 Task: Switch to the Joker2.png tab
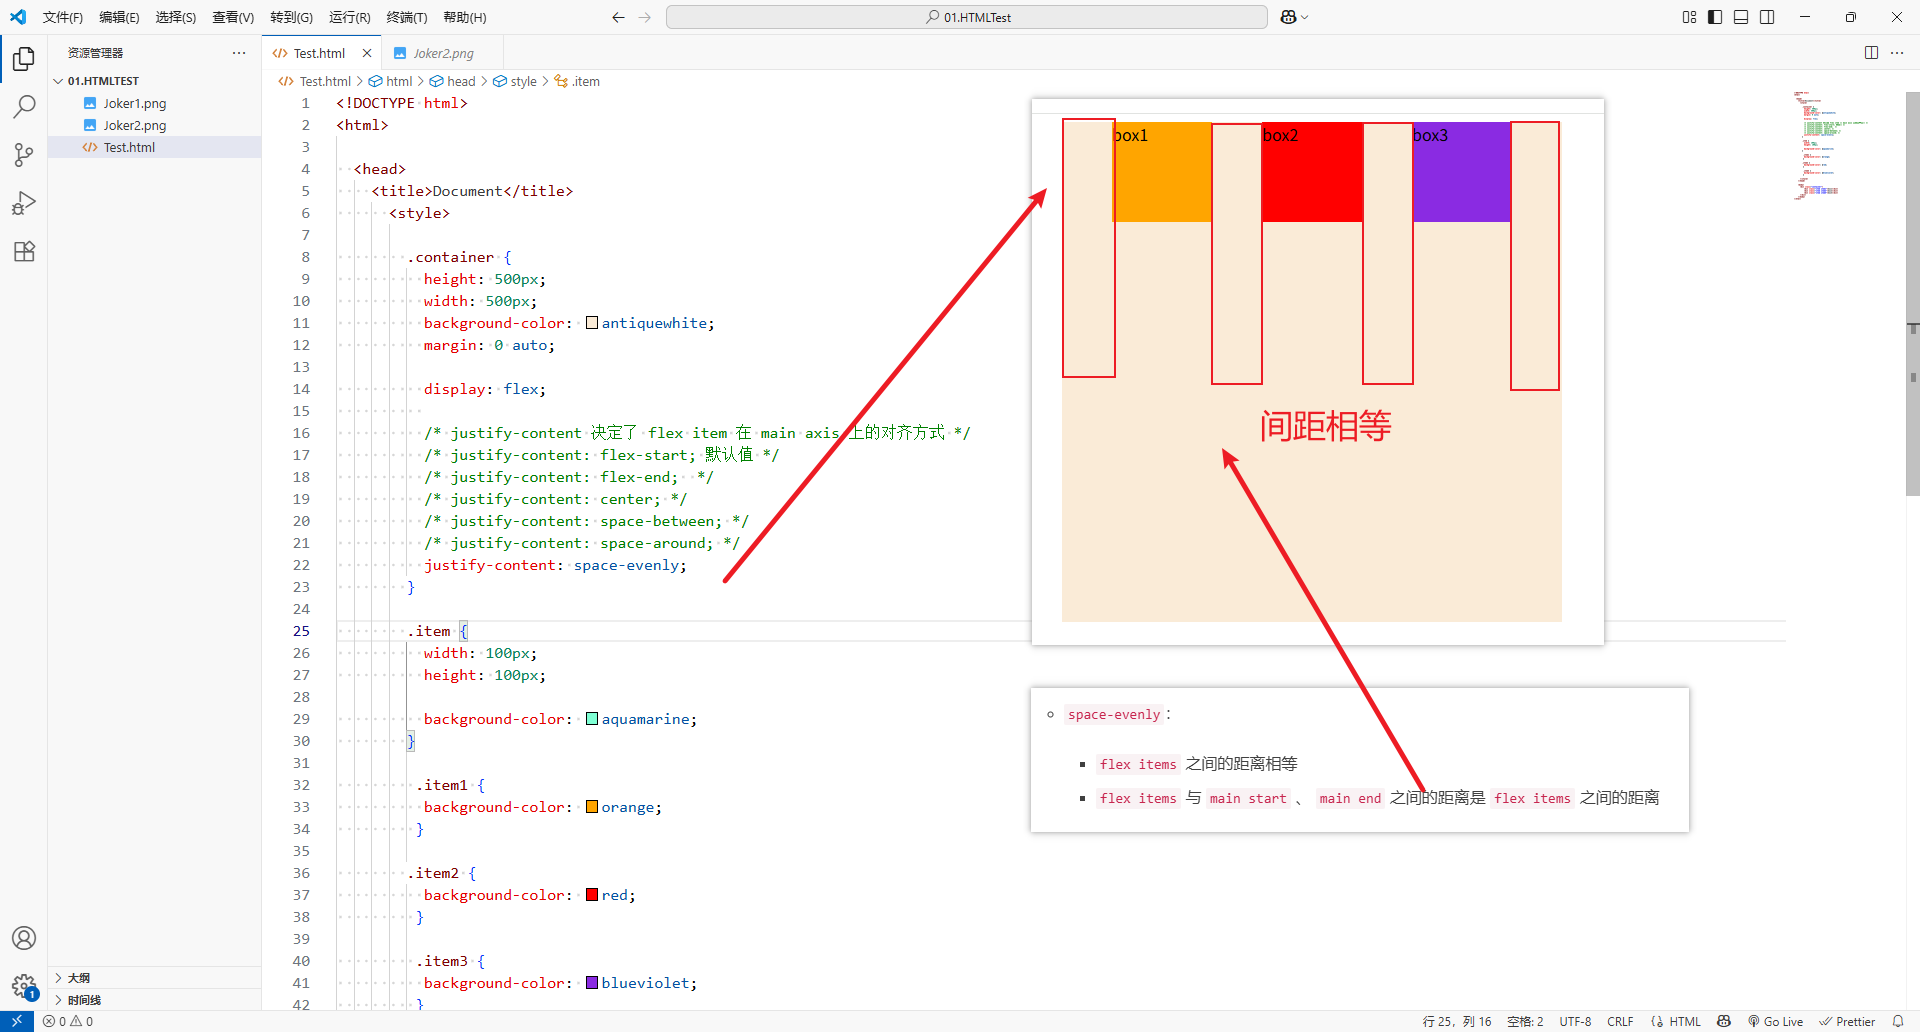point(443,53)
